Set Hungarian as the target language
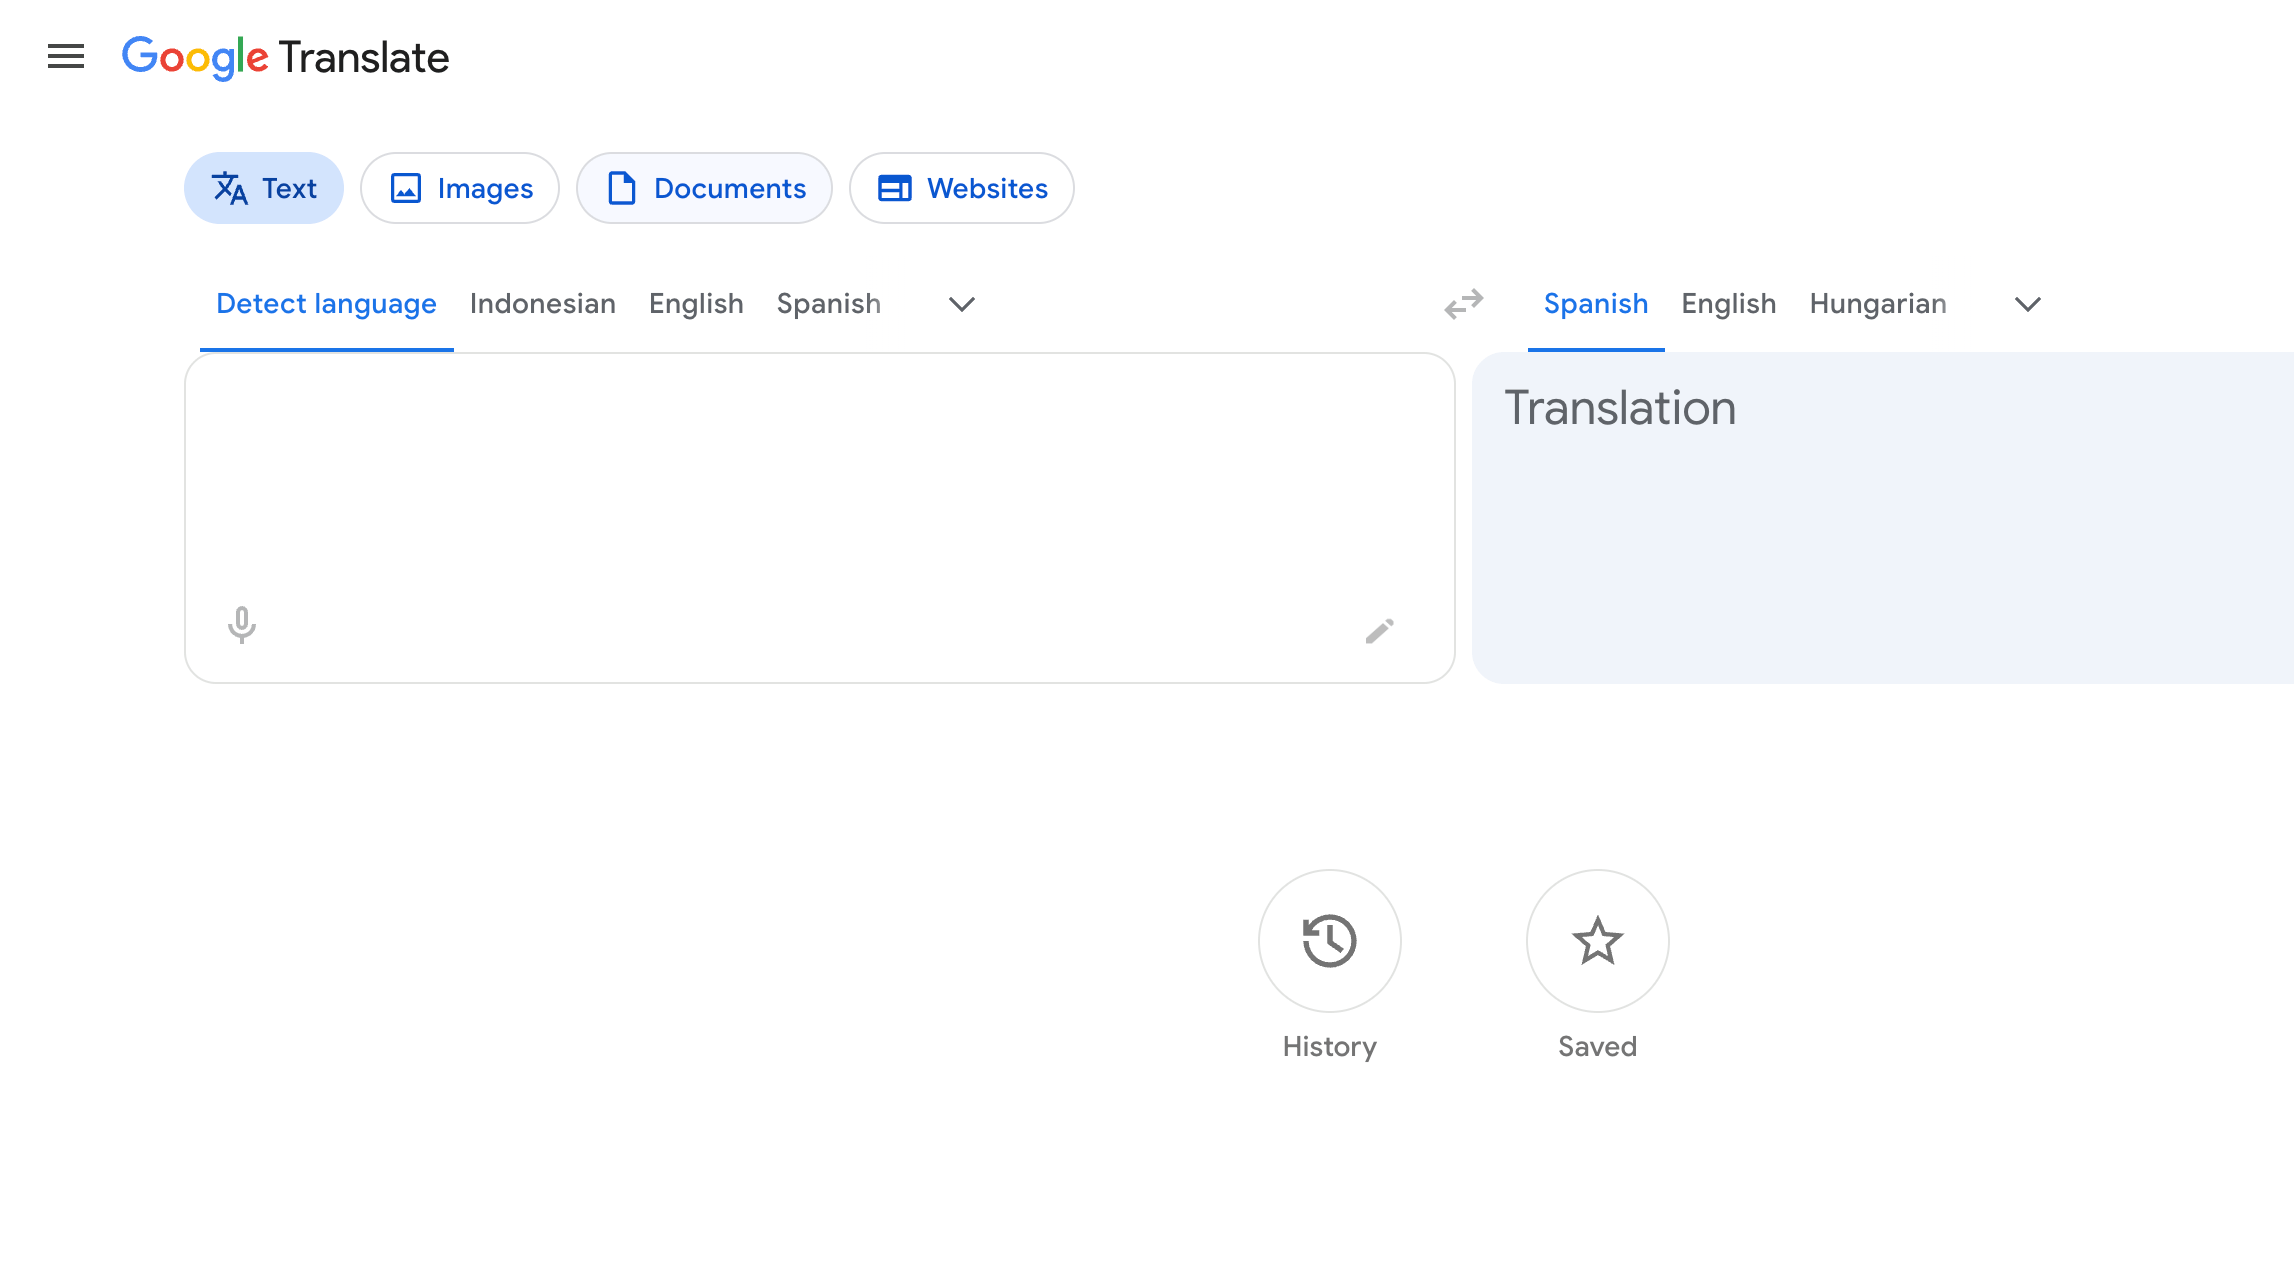This screenshot has width=2294, height=1276. [1876, 304]
